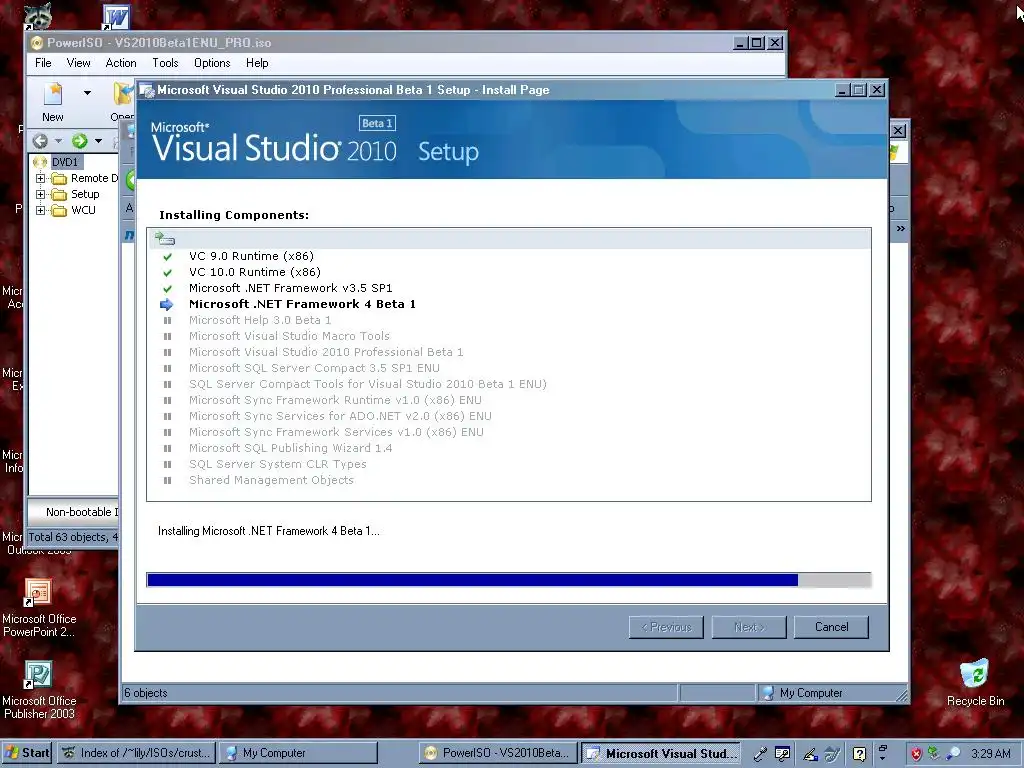Screen dimensions: 1024x768
Task: Open the View menu in PowerISO
Action: tap(78, 63)
